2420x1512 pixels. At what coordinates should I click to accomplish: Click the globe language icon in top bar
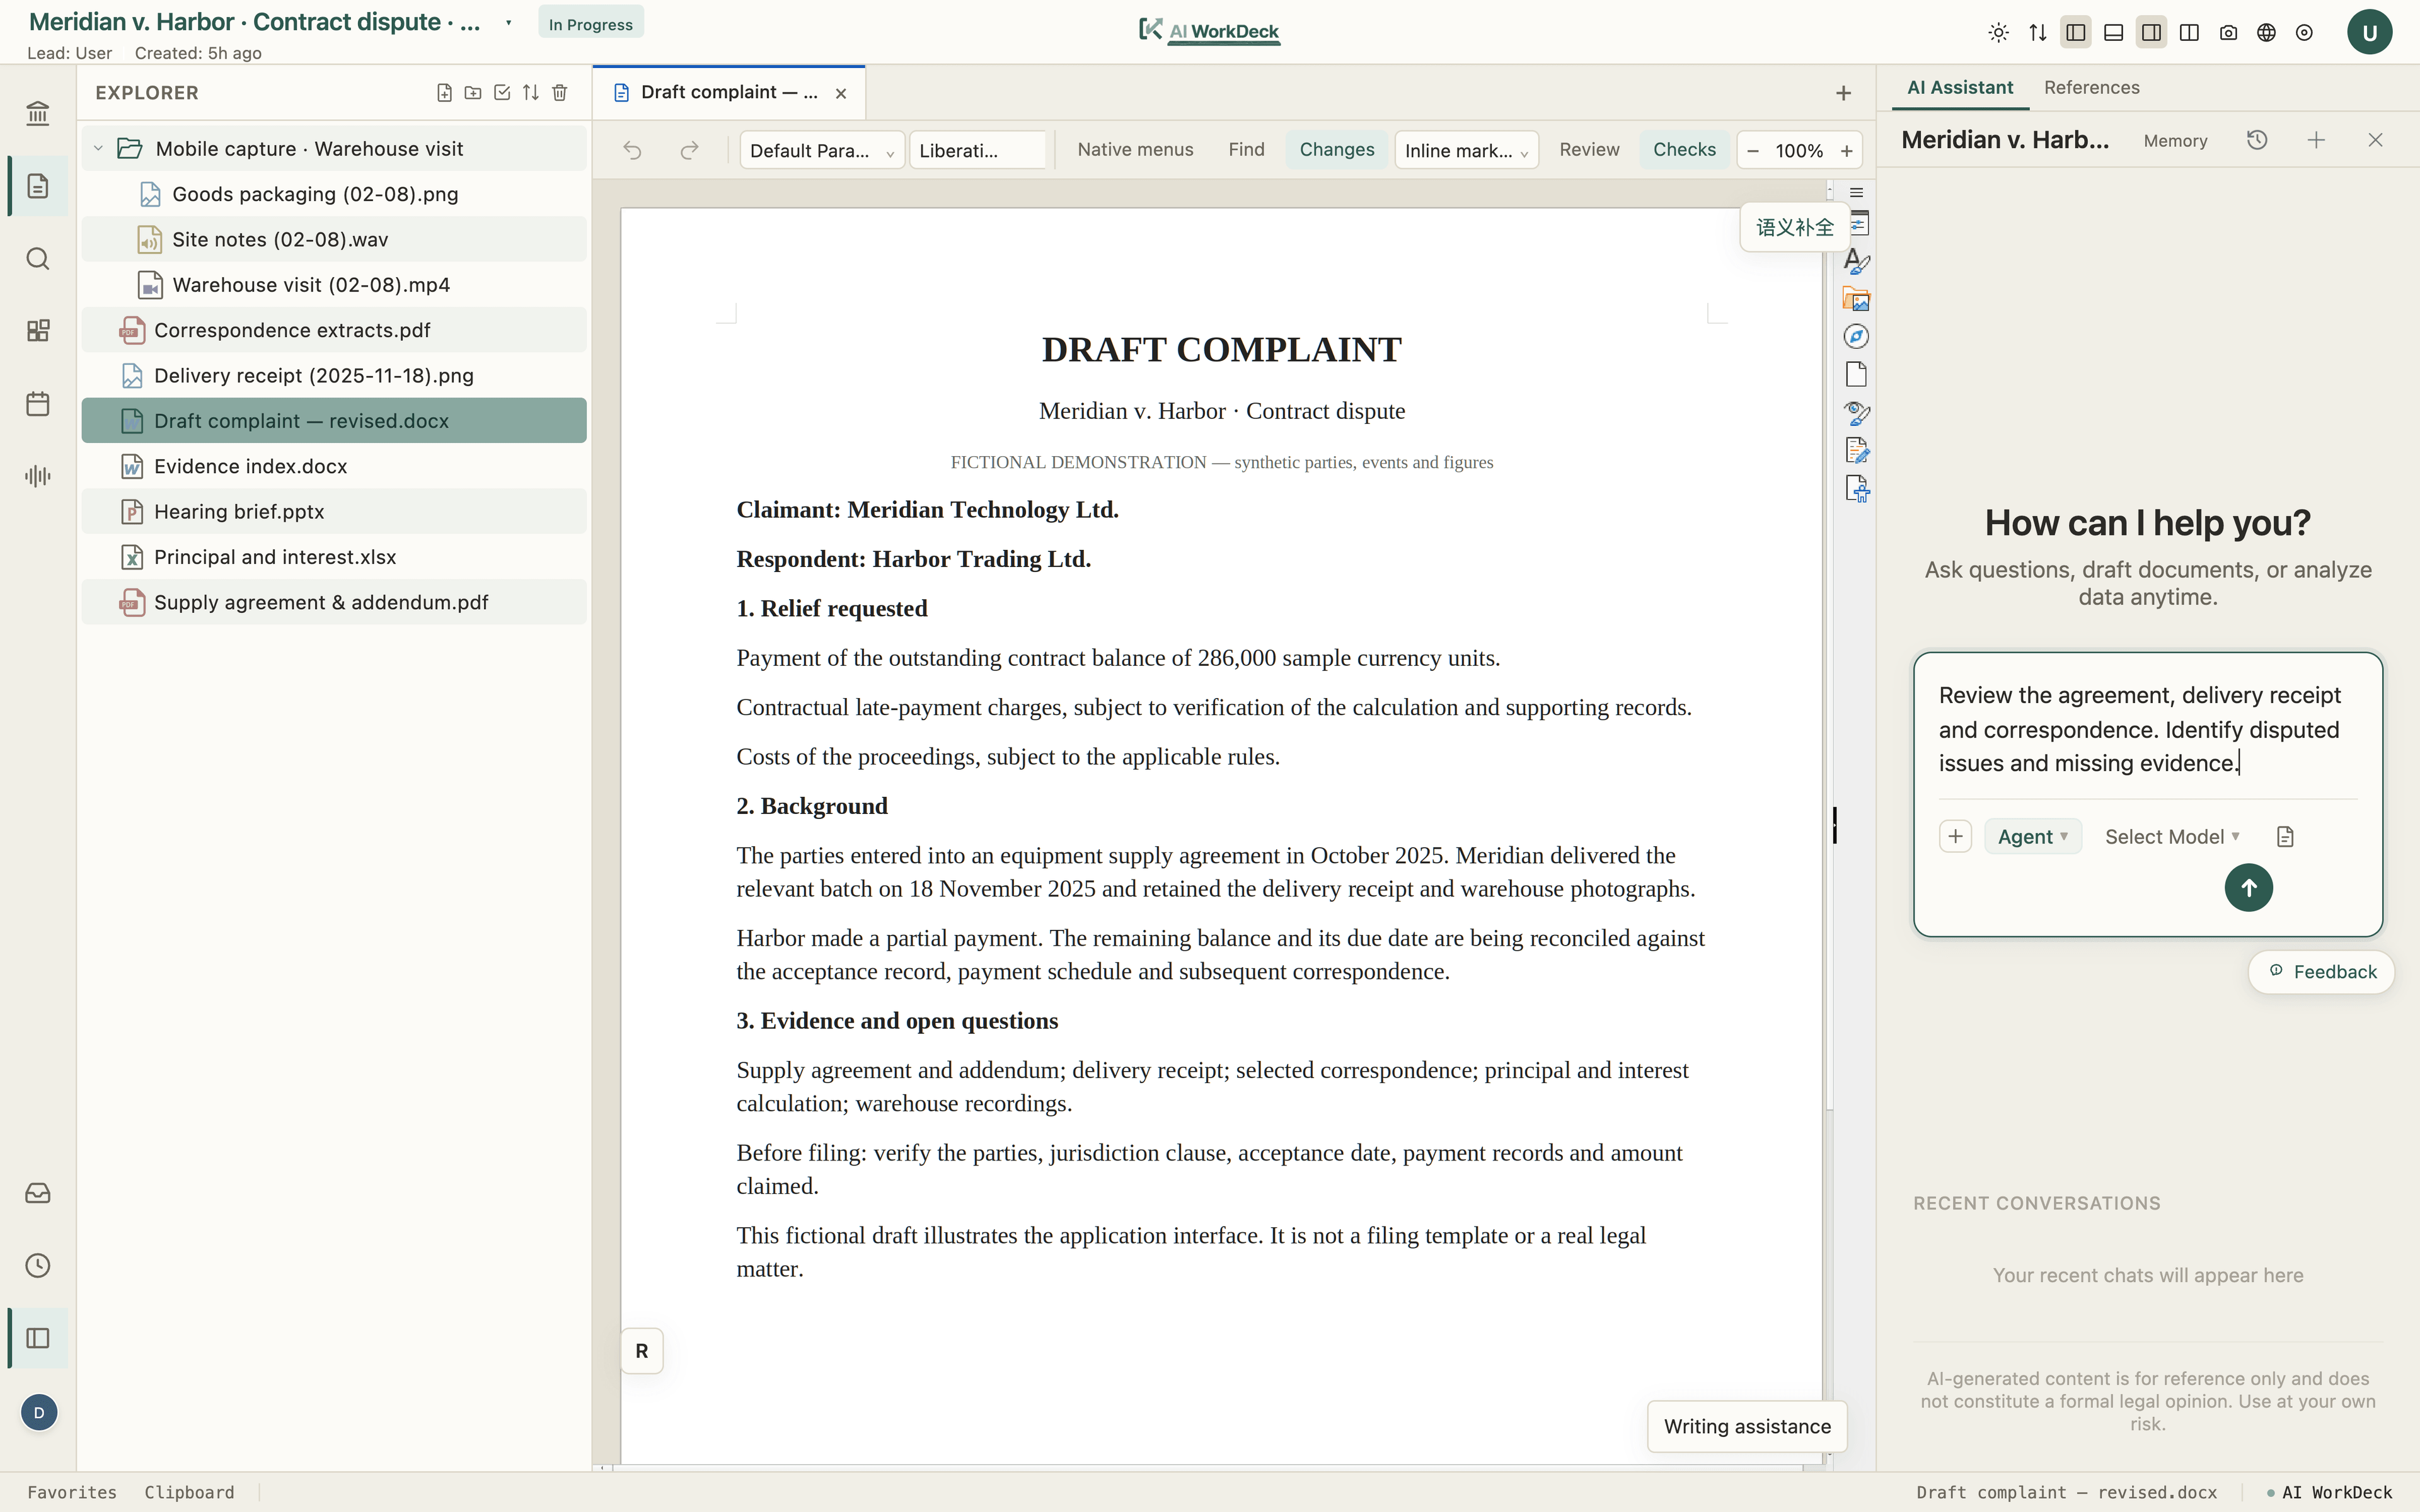tap(2266, 33)
